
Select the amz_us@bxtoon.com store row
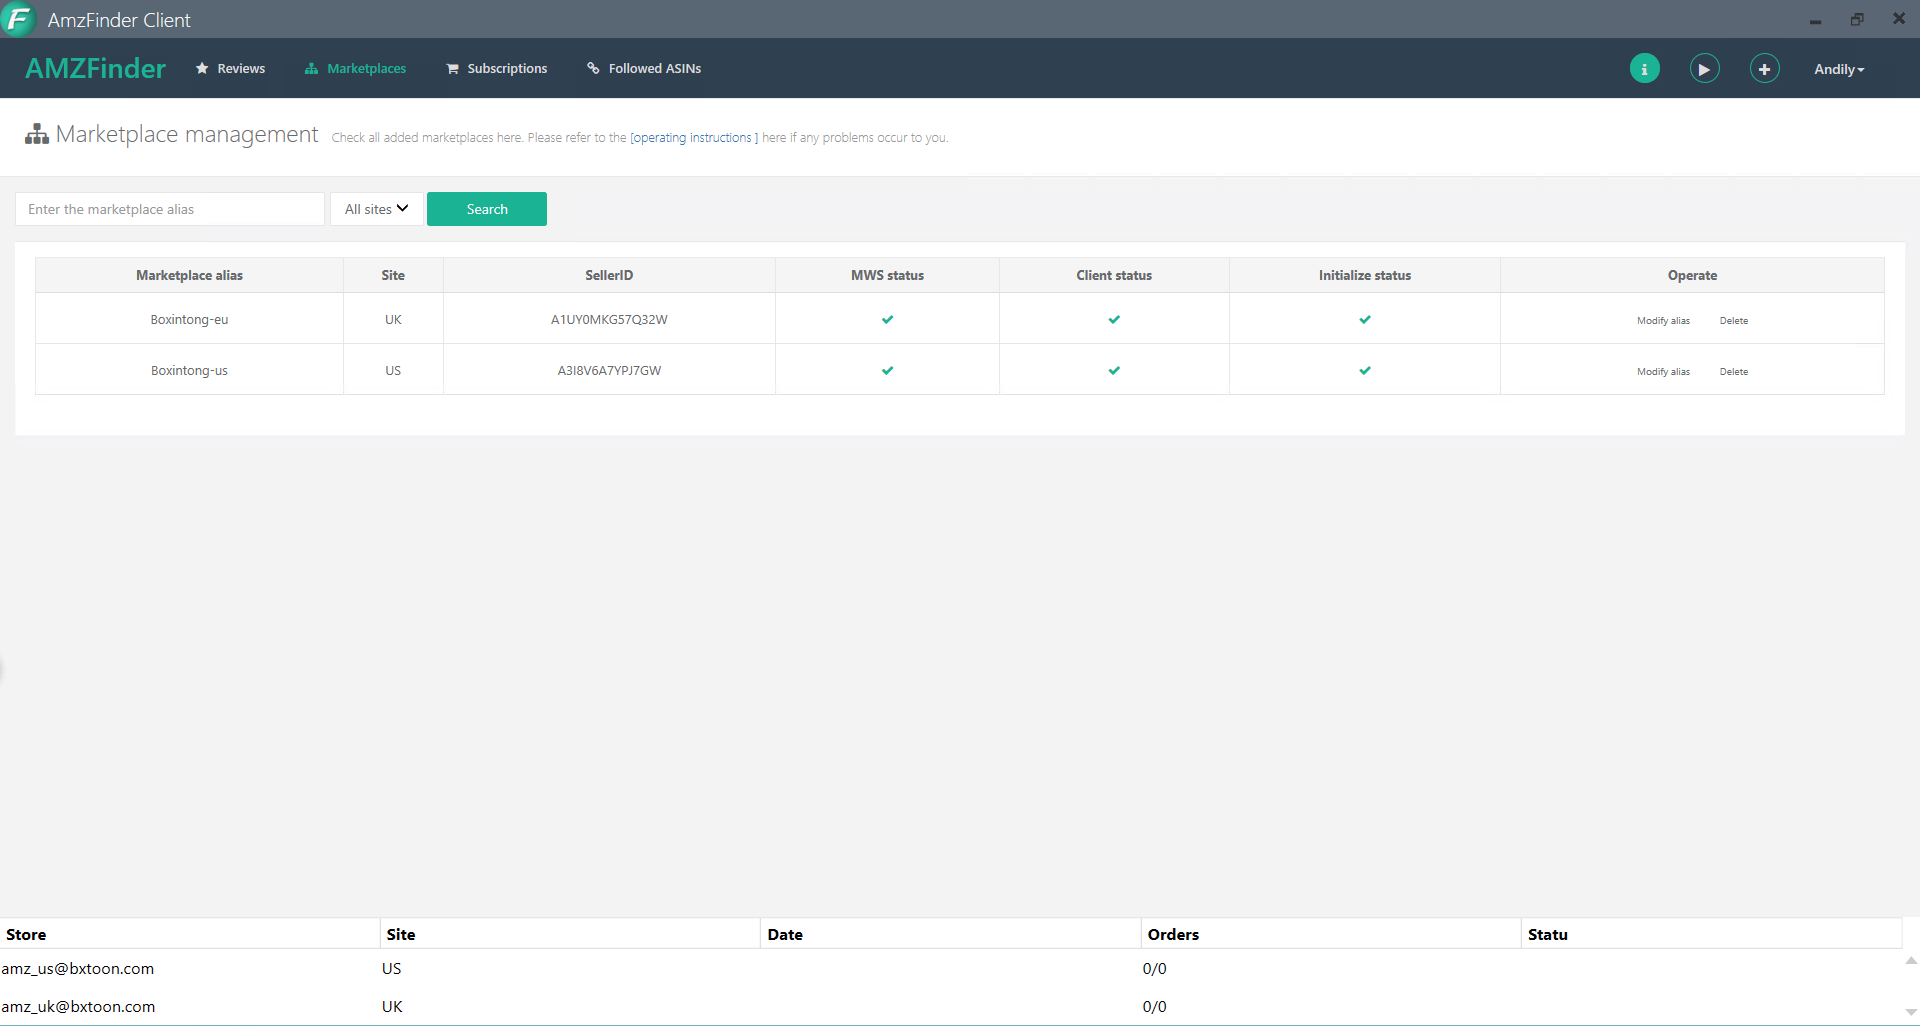(950, 969)
